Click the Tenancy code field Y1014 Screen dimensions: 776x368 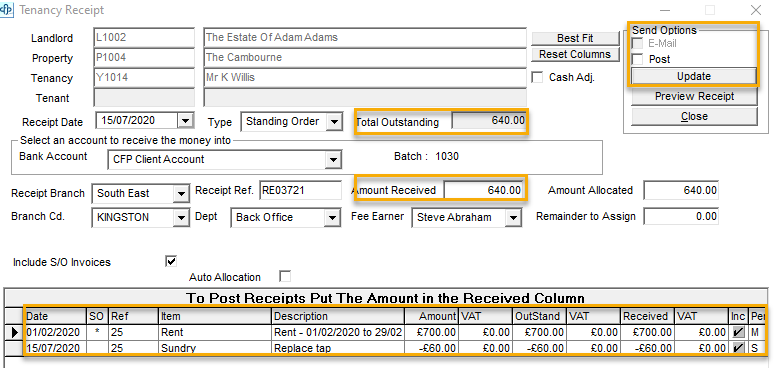pos(144,78)
